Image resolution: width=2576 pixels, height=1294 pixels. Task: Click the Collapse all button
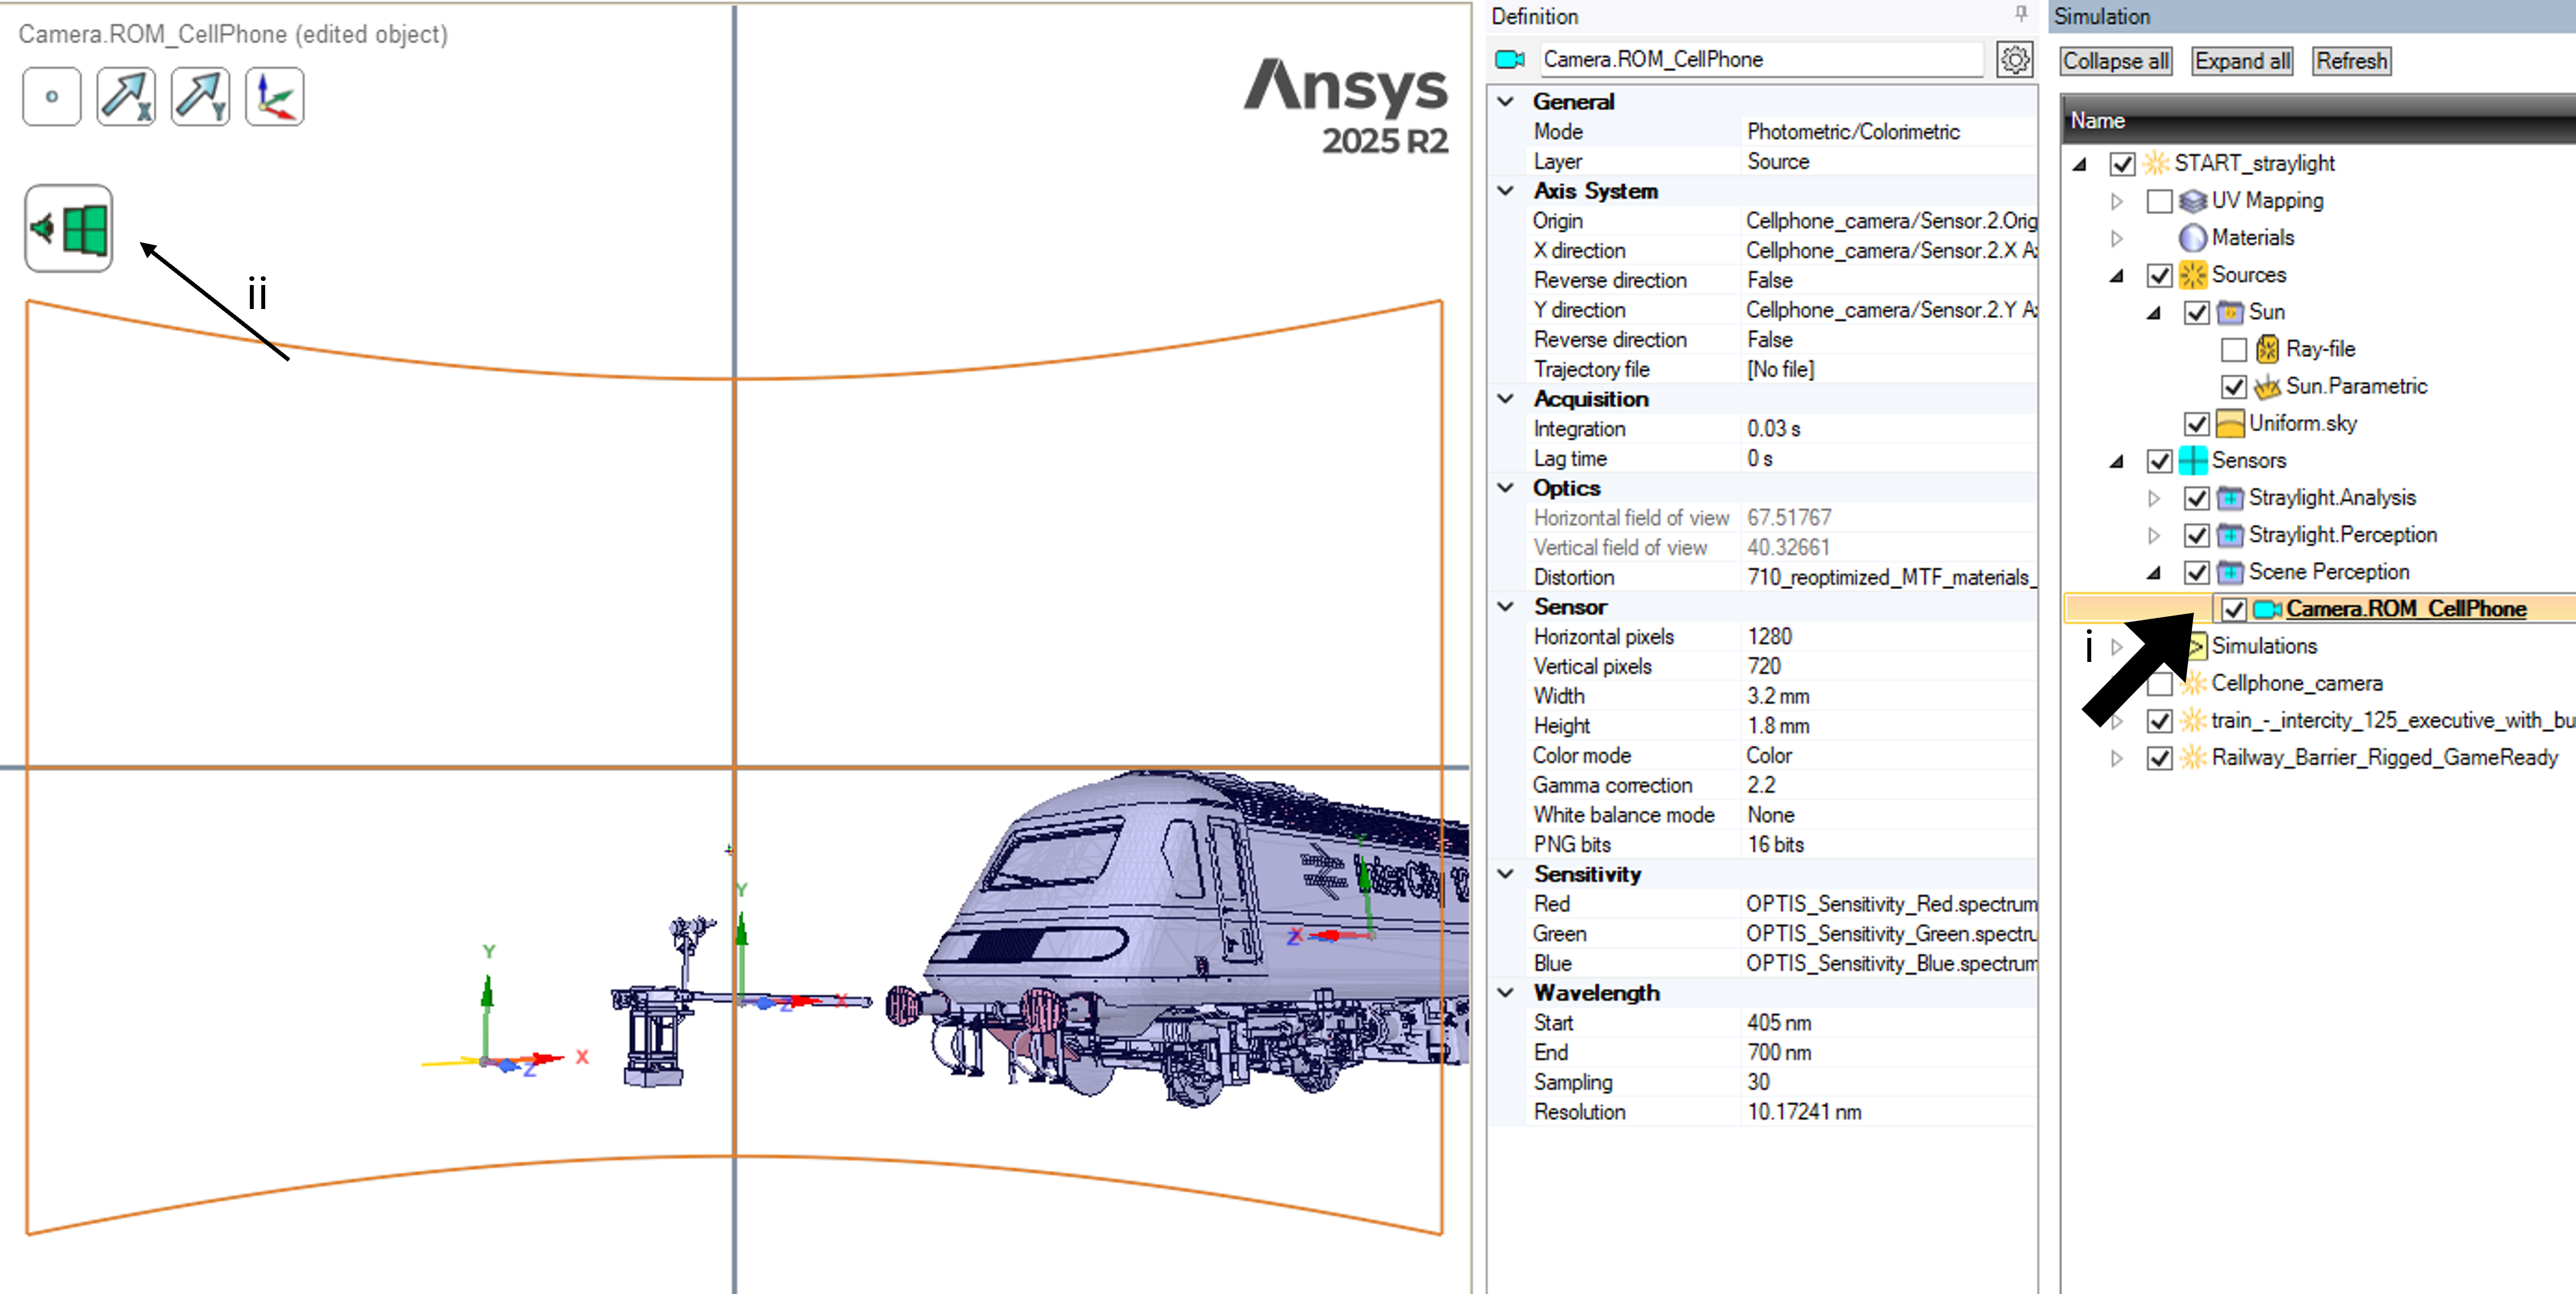coord(2115,61)
